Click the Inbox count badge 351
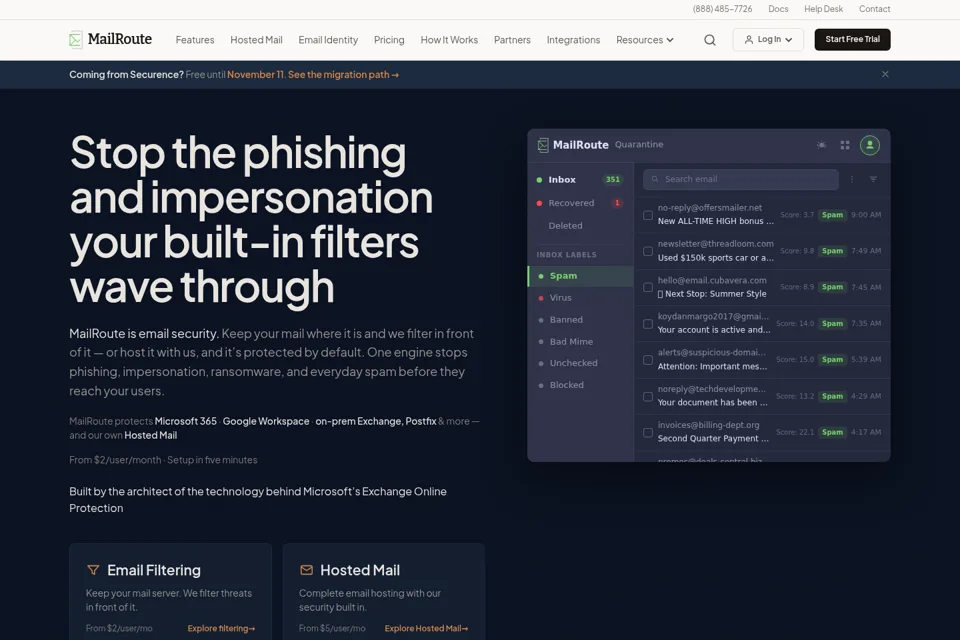 click(613, 180)
